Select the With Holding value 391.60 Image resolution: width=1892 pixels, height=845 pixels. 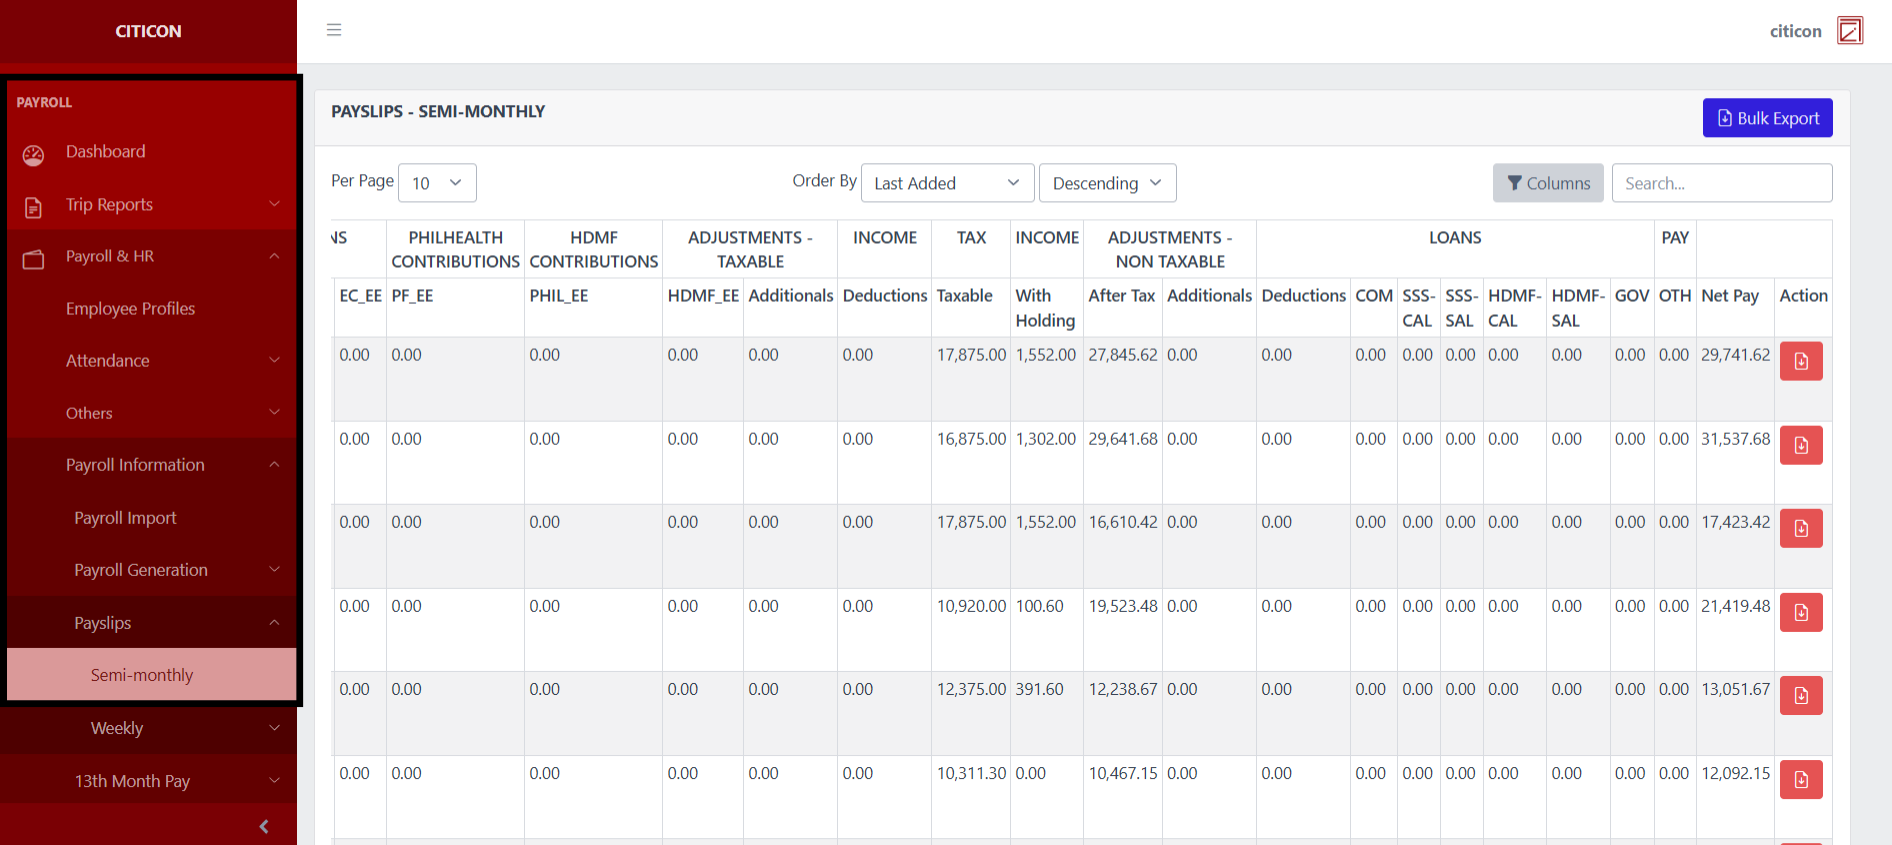click(x=1039, y=689)
